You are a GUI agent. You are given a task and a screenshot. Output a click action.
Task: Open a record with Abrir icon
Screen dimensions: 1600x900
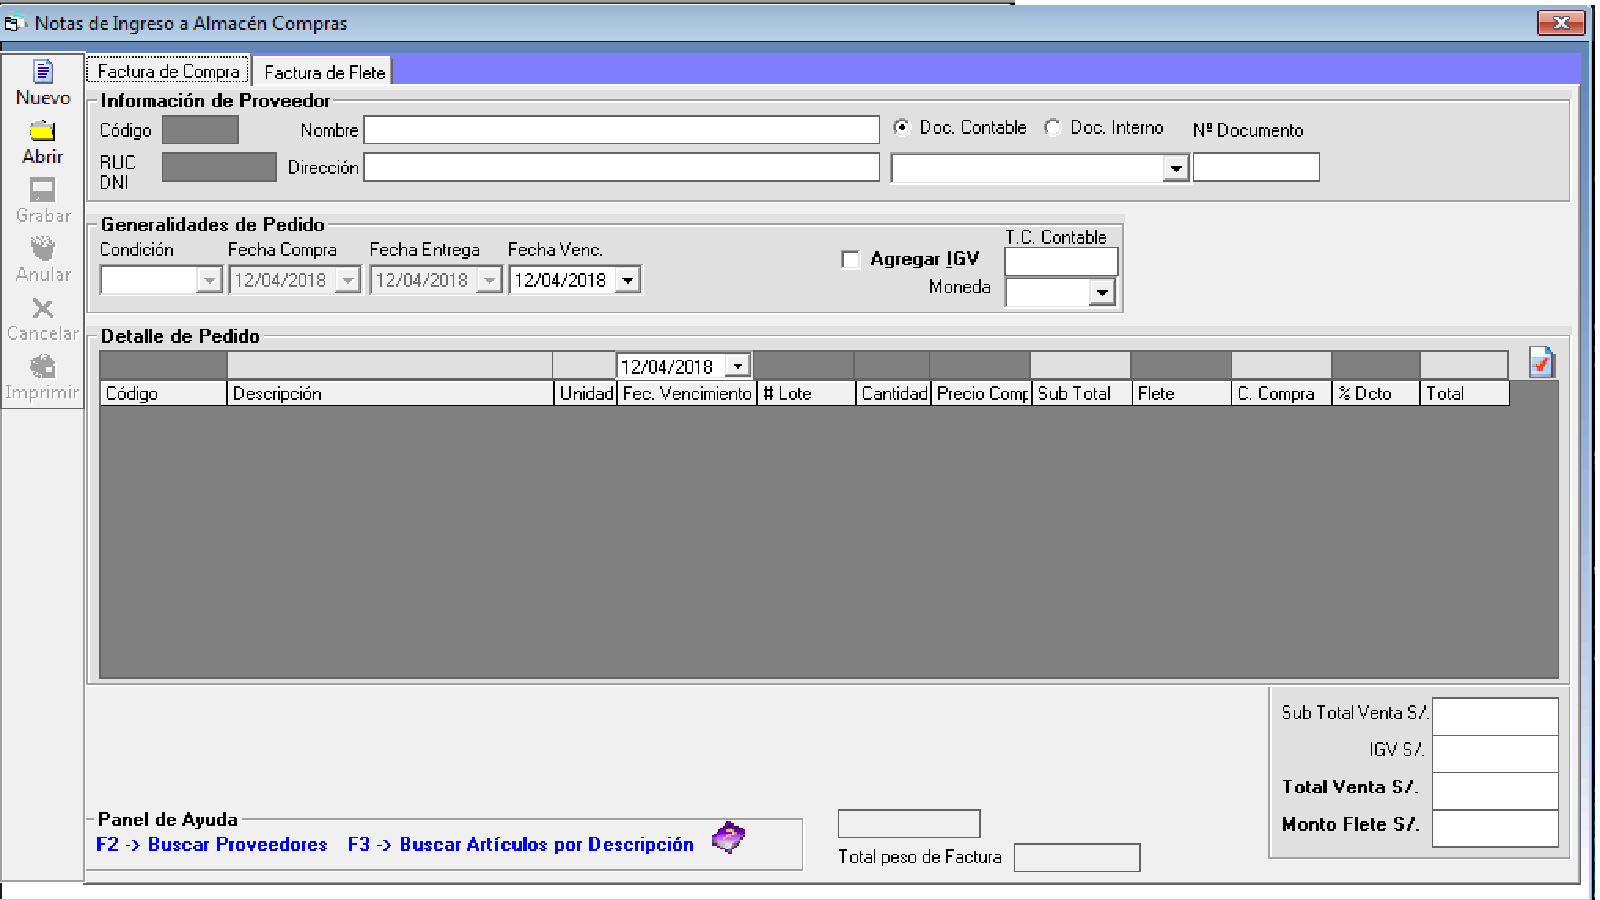coord(42,131)
